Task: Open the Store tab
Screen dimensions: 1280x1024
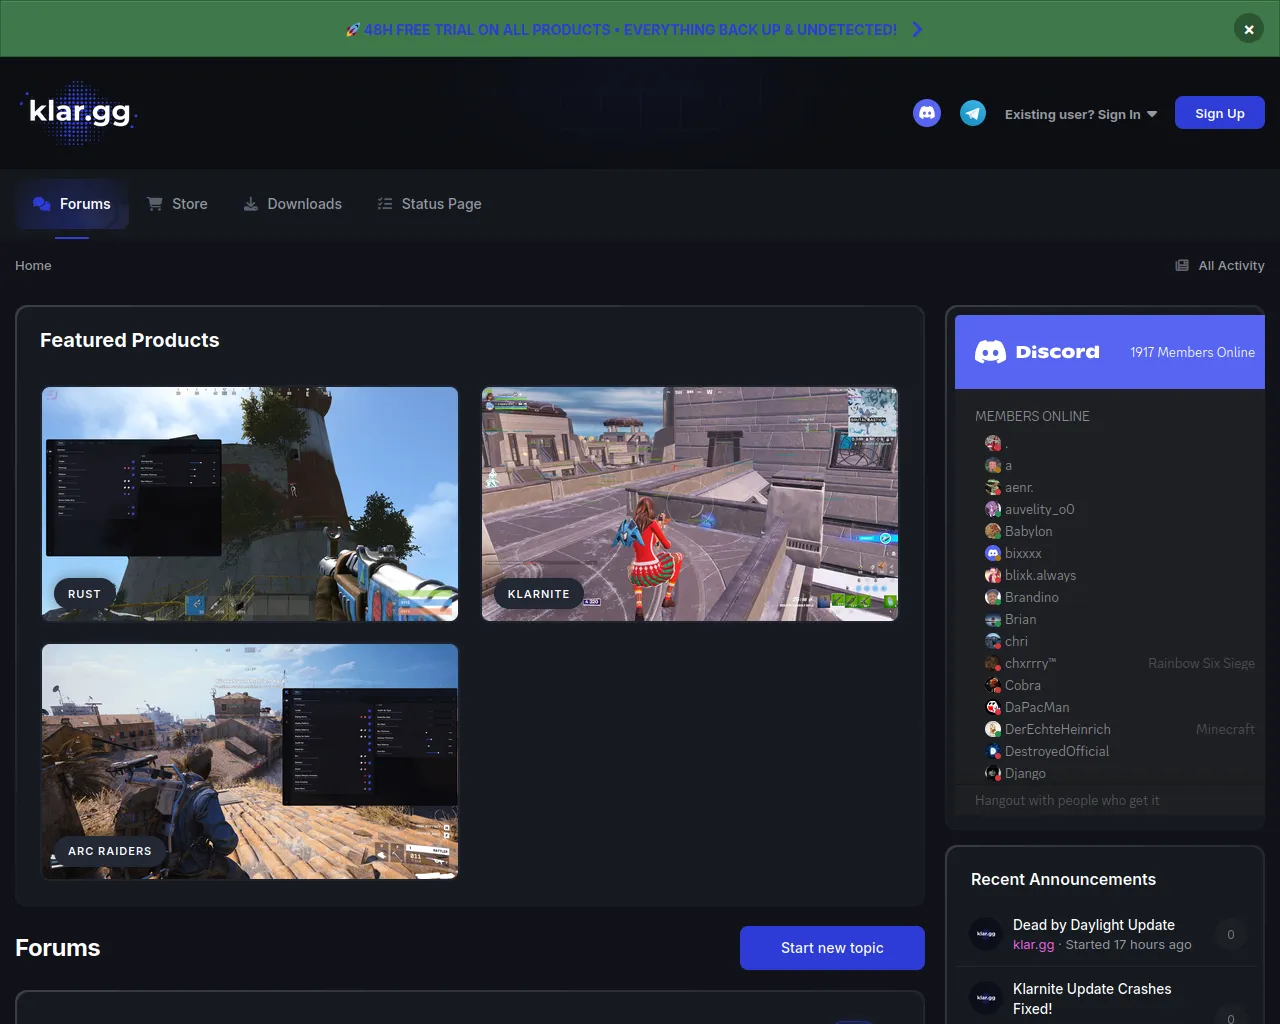Action: click(177, 204)
